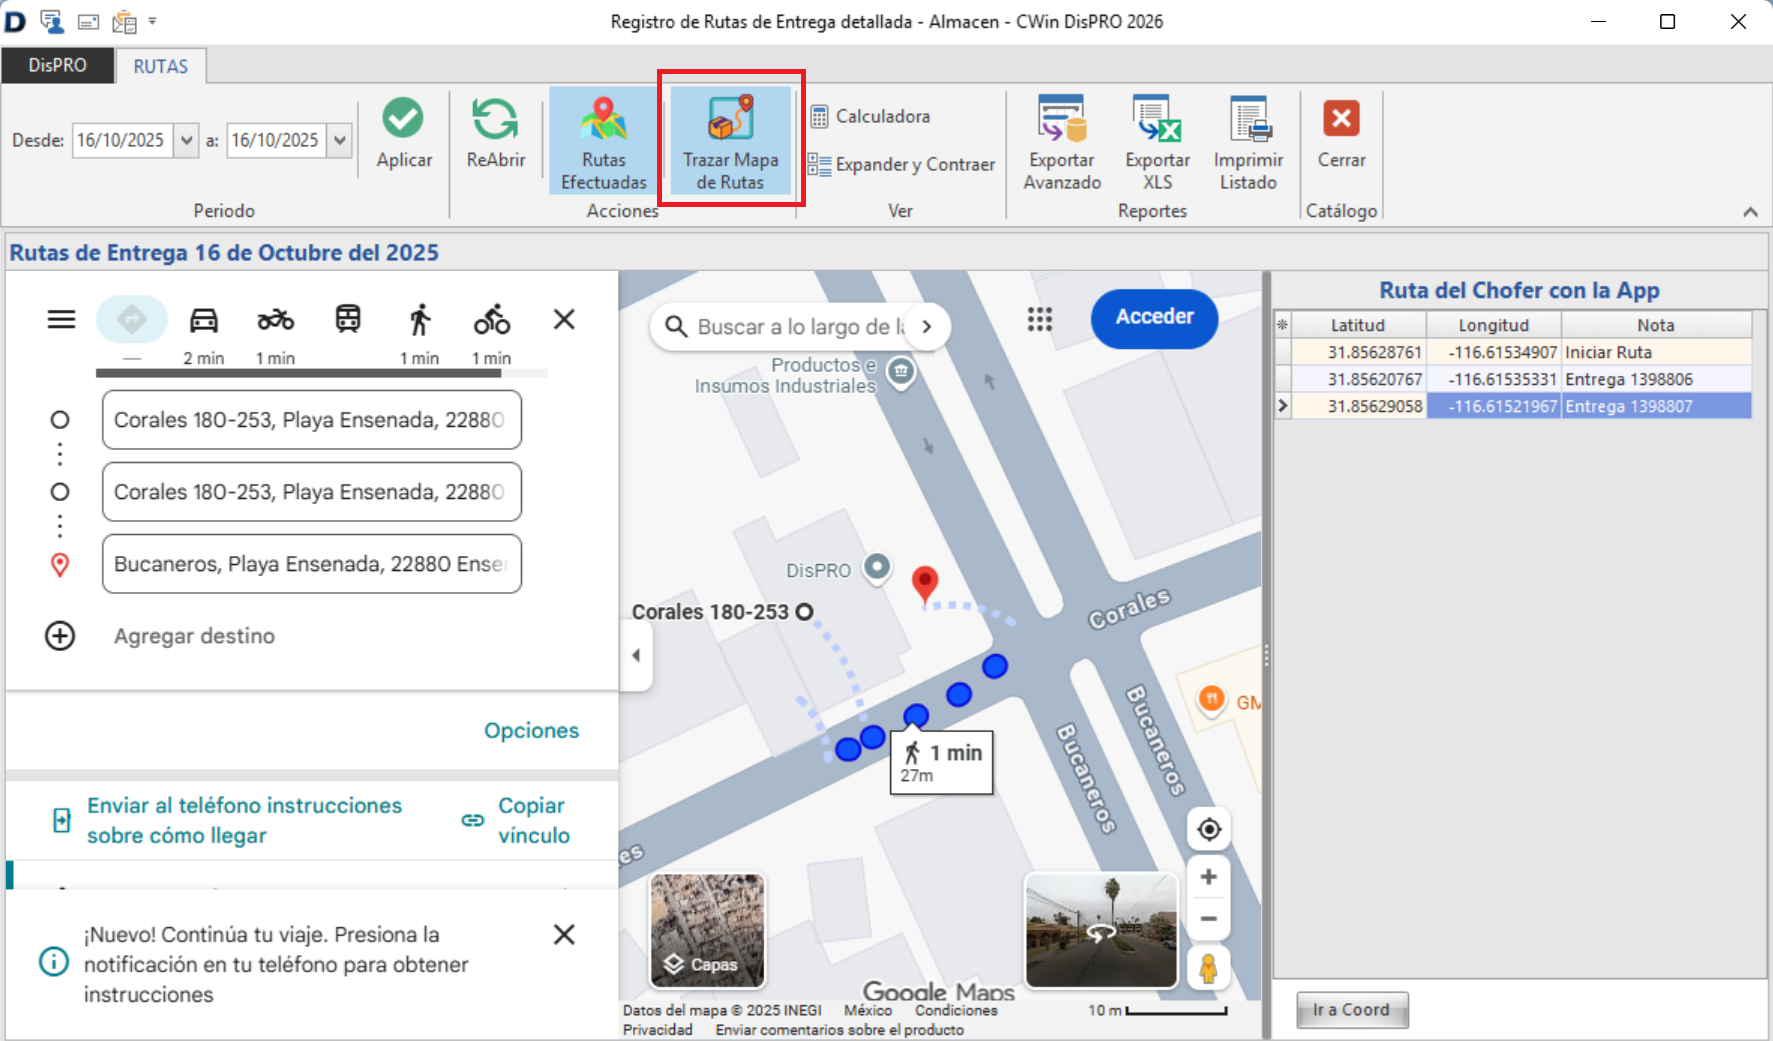Click the ReAbrir refresh icon
The width and height of the screenshot is (1773, 1041).
click(x=495, y=119)
